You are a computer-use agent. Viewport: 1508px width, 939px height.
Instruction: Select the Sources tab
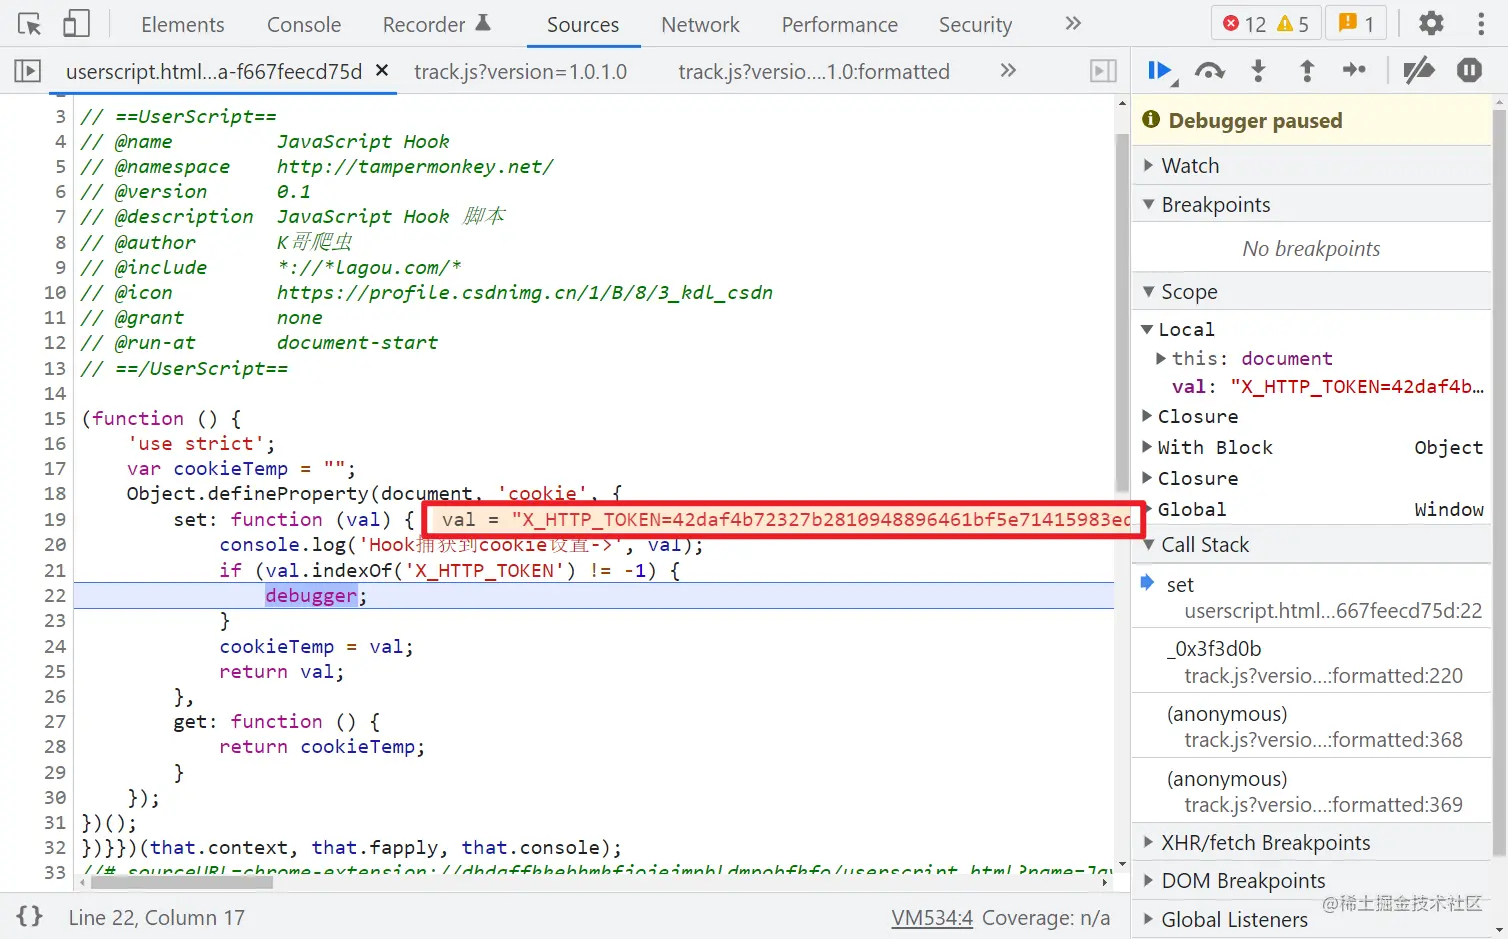point(583,24)
